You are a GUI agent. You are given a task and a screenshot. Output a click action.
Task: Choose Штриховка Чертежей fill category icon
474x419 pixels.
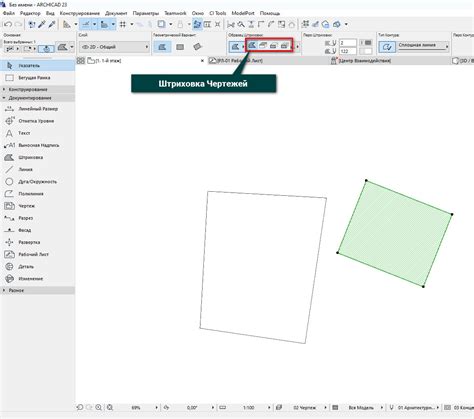point(252,46)
